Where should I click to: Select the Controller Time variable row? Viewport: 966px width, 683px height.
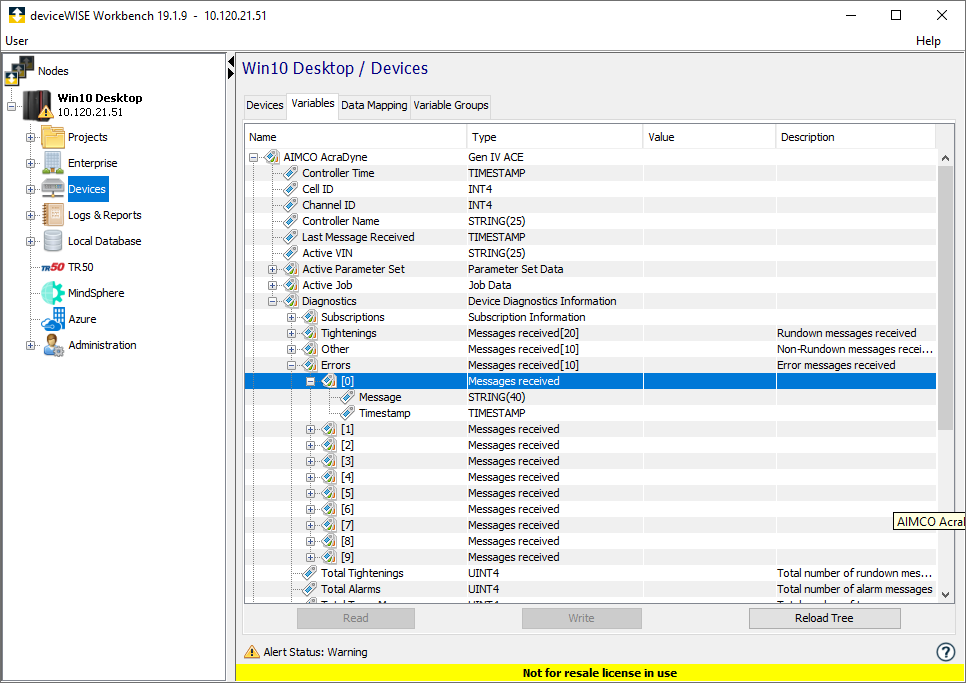pyautogui.click(x=338, y=173)
